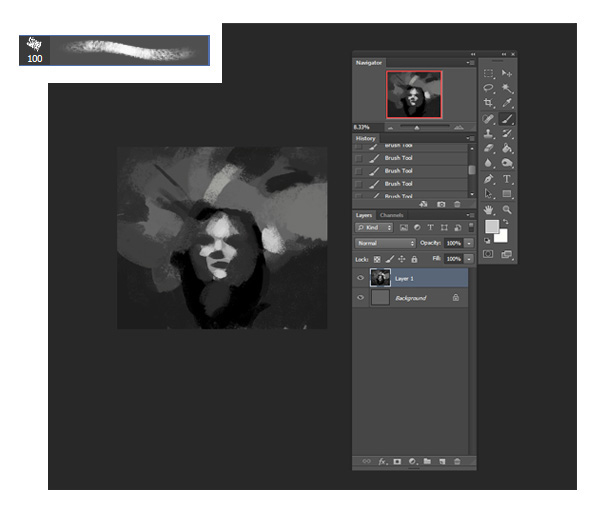Delete current state in History panel
Viewport: 600px width, 519px height.
pyautogui.click(x=457, y=204)
